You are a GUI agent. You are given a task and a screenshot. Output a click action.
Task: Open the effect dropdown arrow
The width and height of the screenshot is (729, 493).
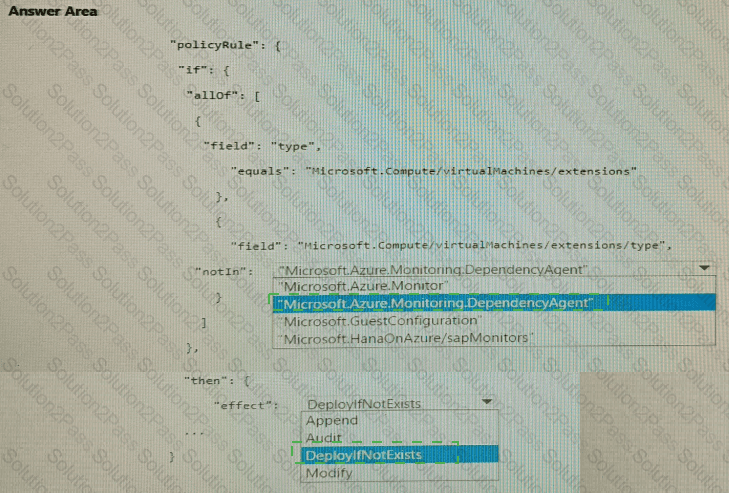pos(487,401)
